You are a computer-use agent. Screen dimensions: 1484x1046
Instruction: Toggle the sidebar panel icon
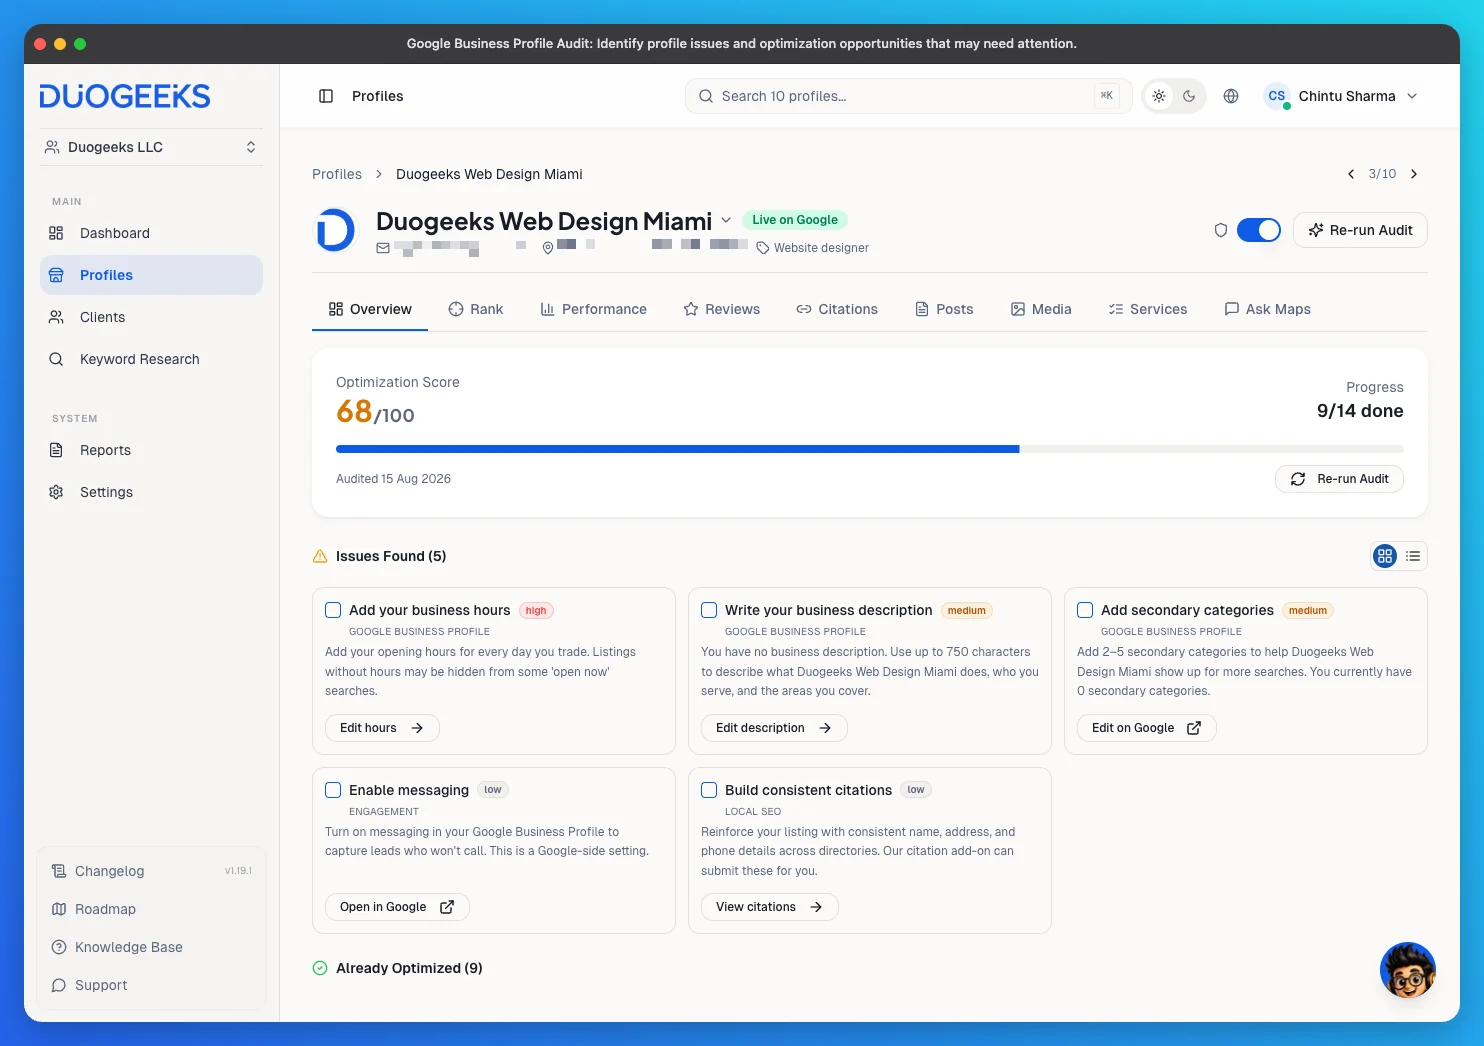(x=326, y=96)
